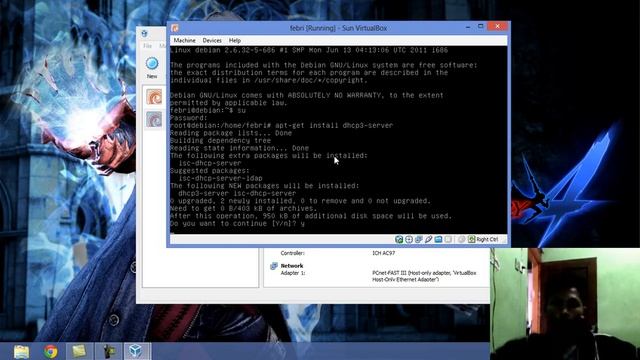Close the febri VM window

click(x=498, y=27)
